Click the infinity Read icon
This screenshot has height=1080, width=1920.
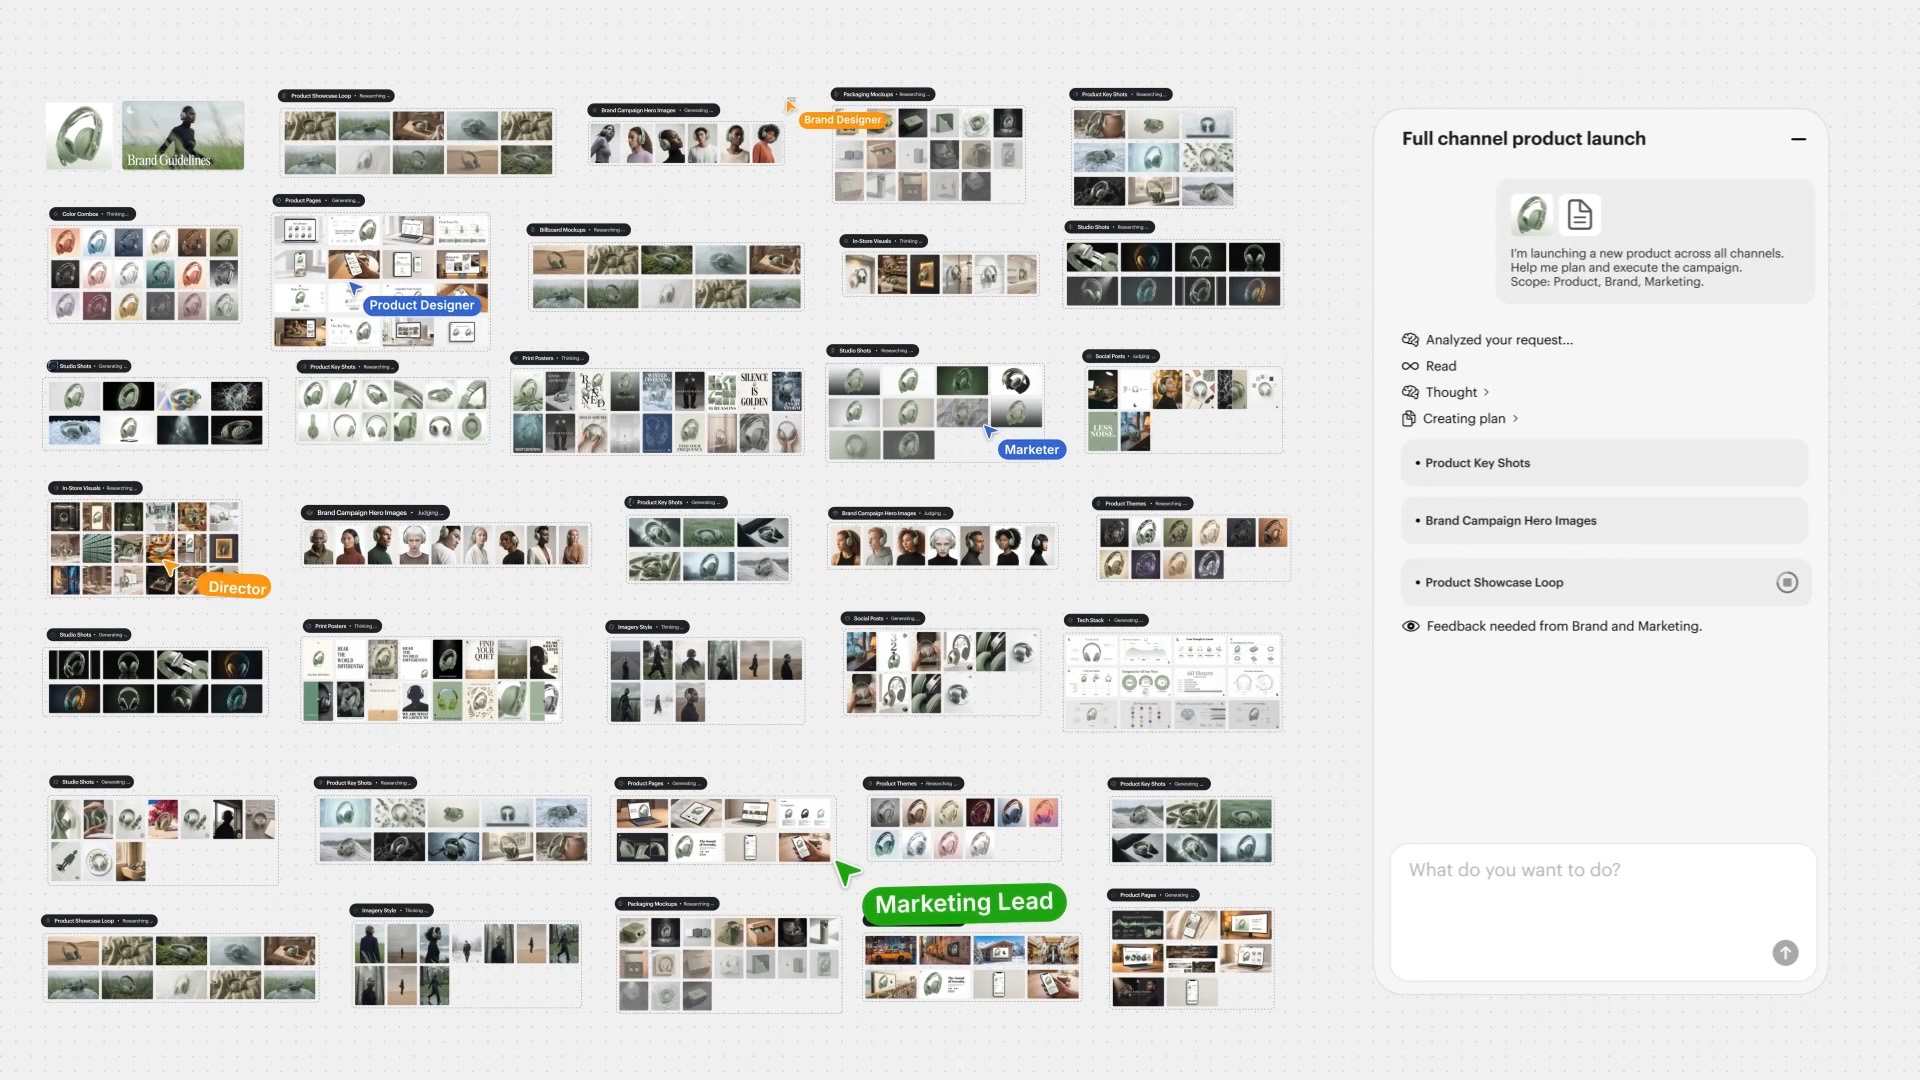[1410, 366]
